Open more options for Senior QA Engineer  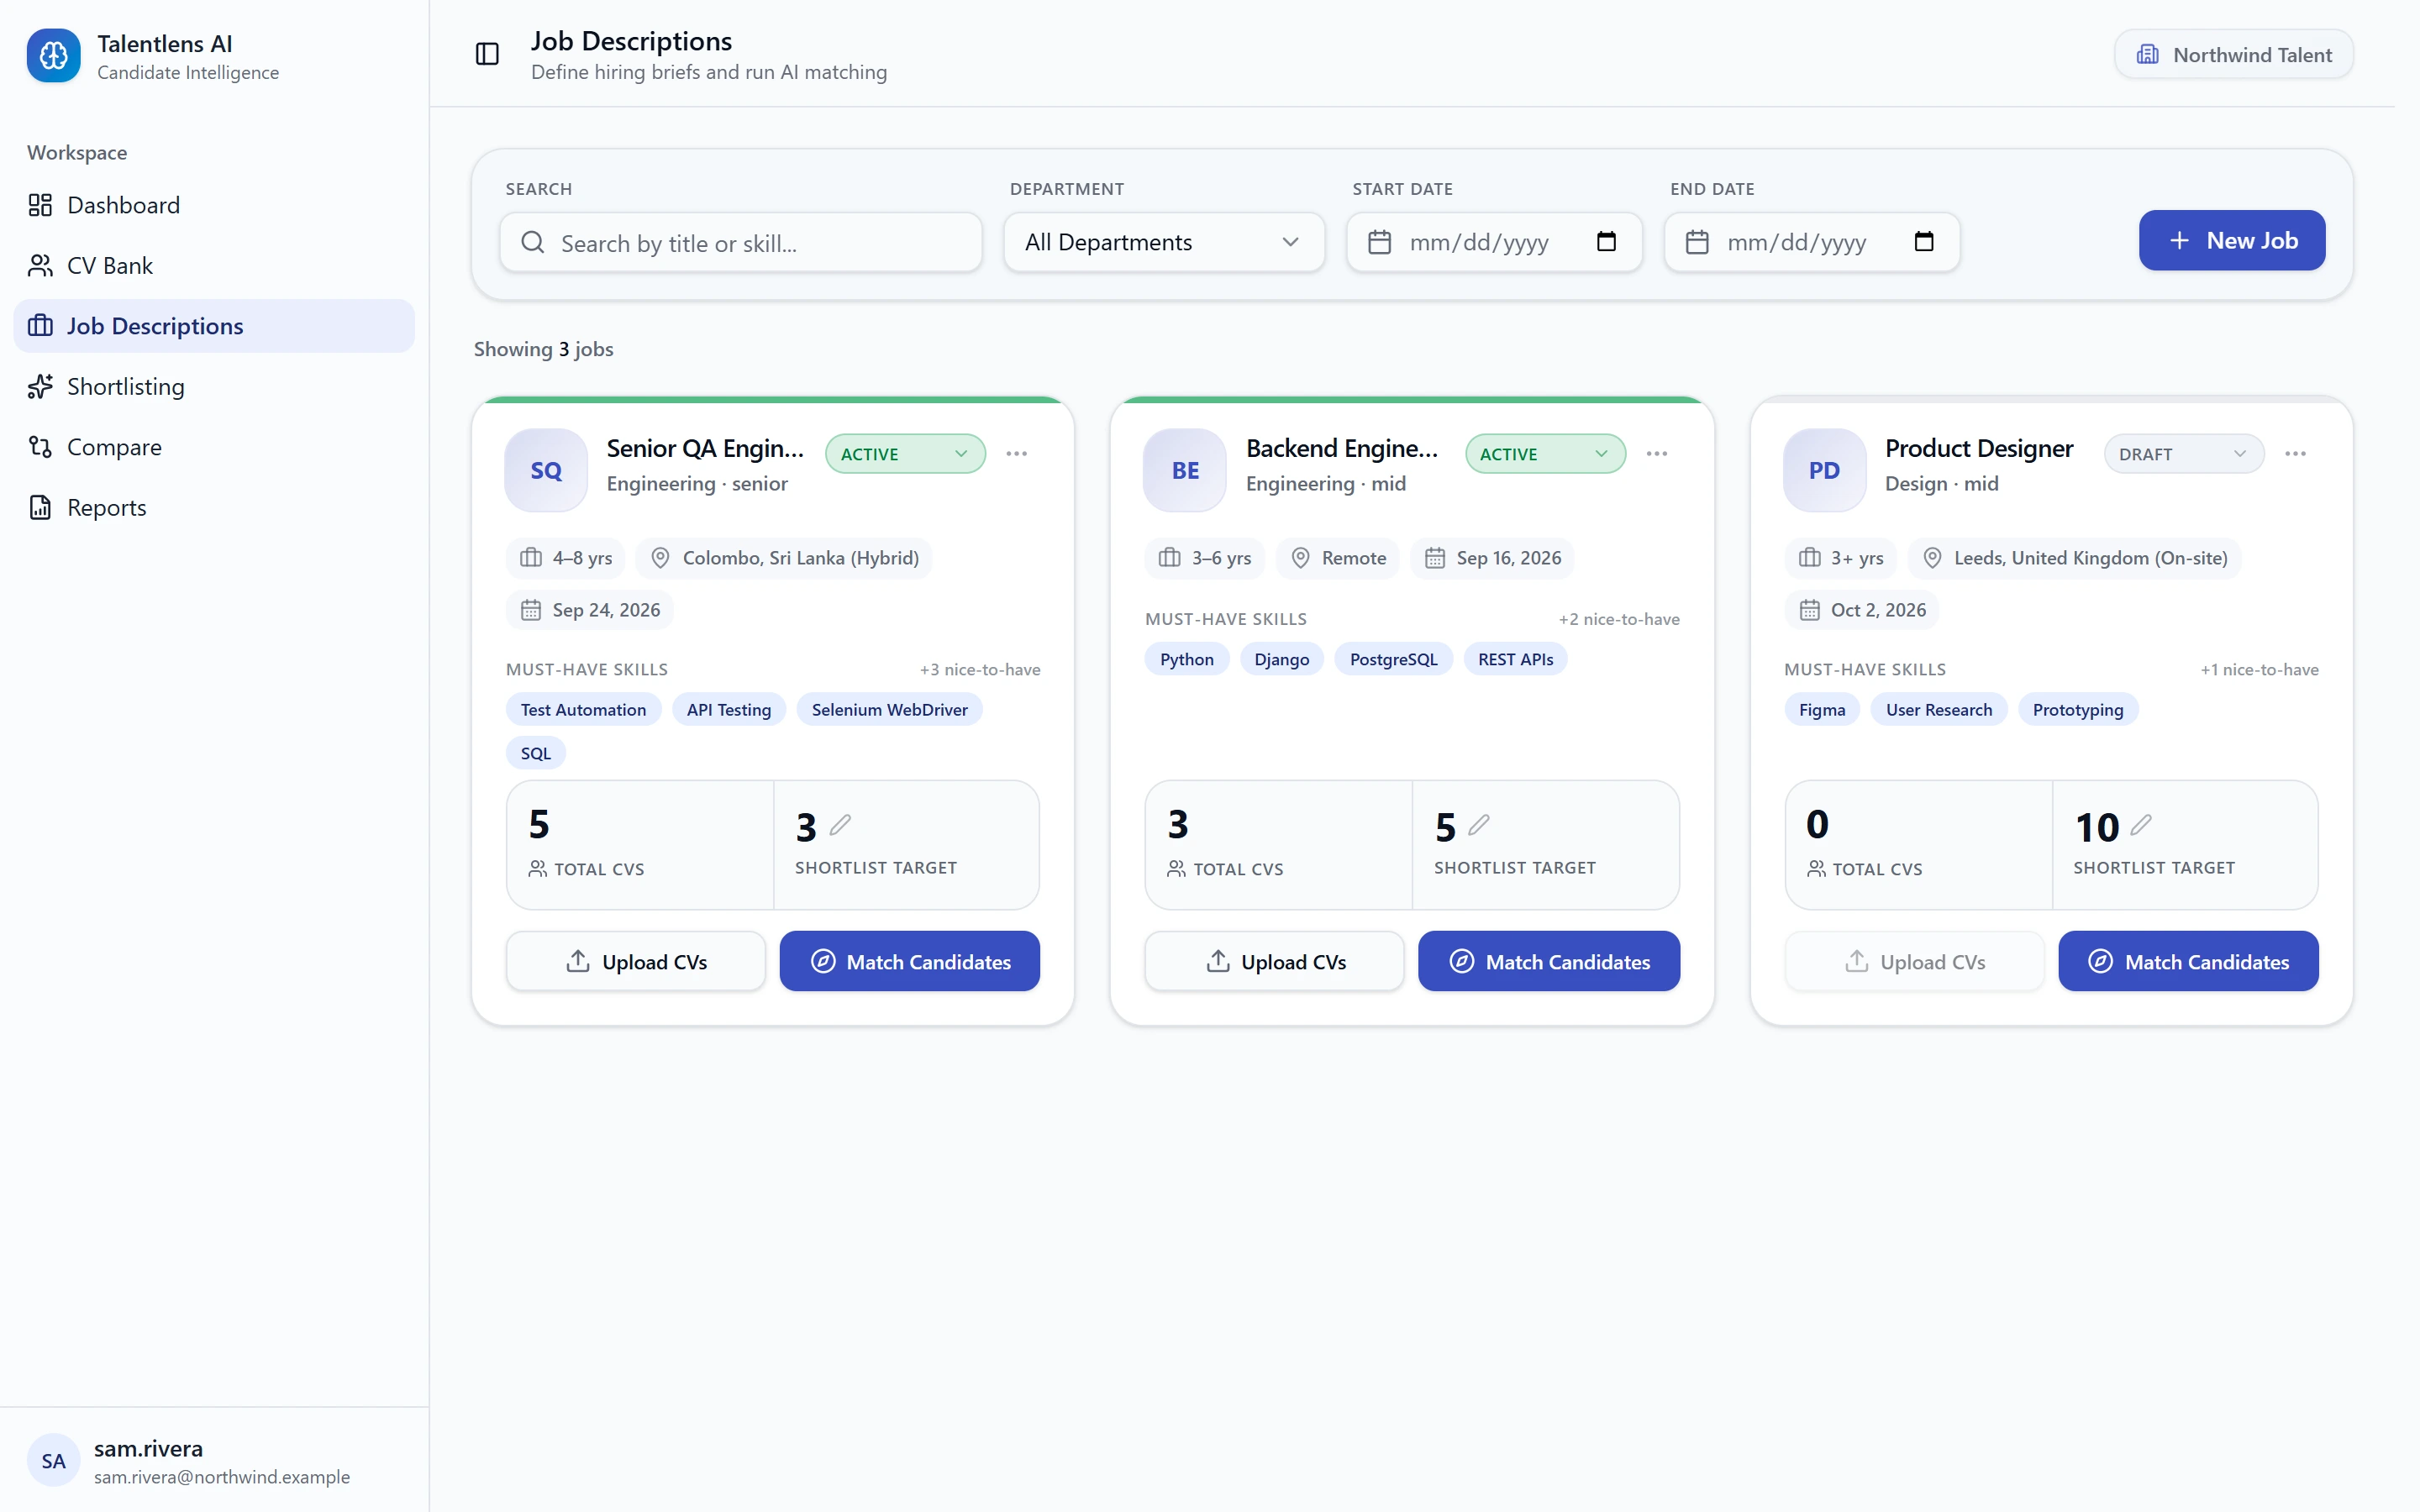tap(1017, 454)
